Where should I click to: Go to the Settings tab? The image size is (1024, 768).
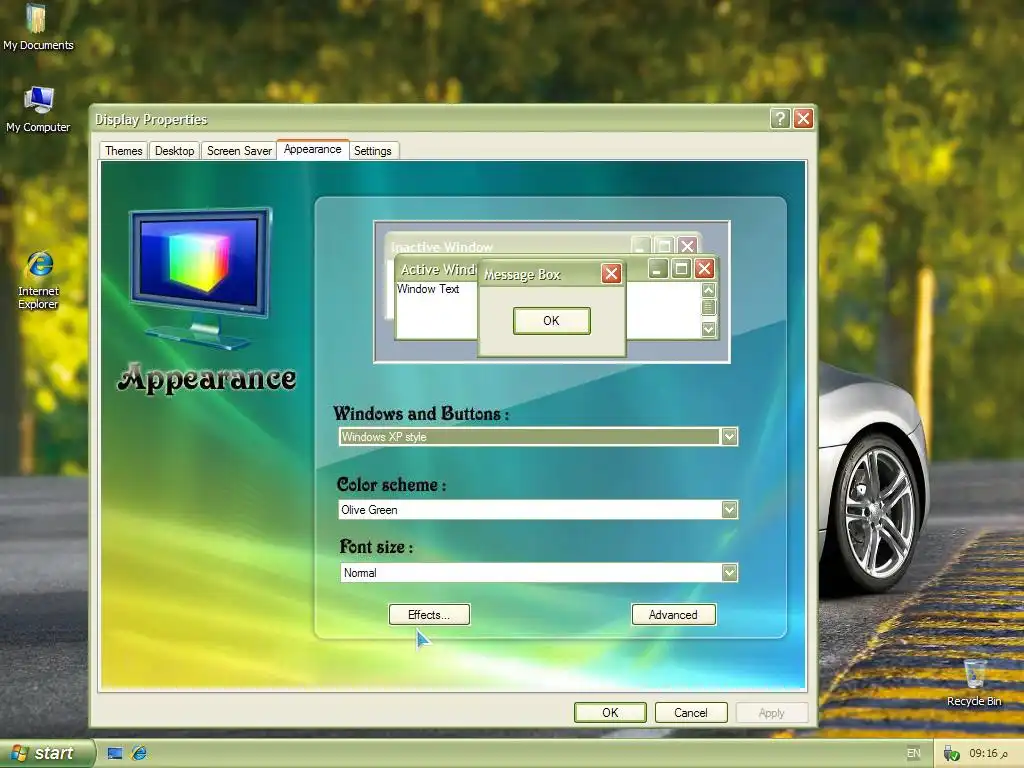[x=372, y=151]
